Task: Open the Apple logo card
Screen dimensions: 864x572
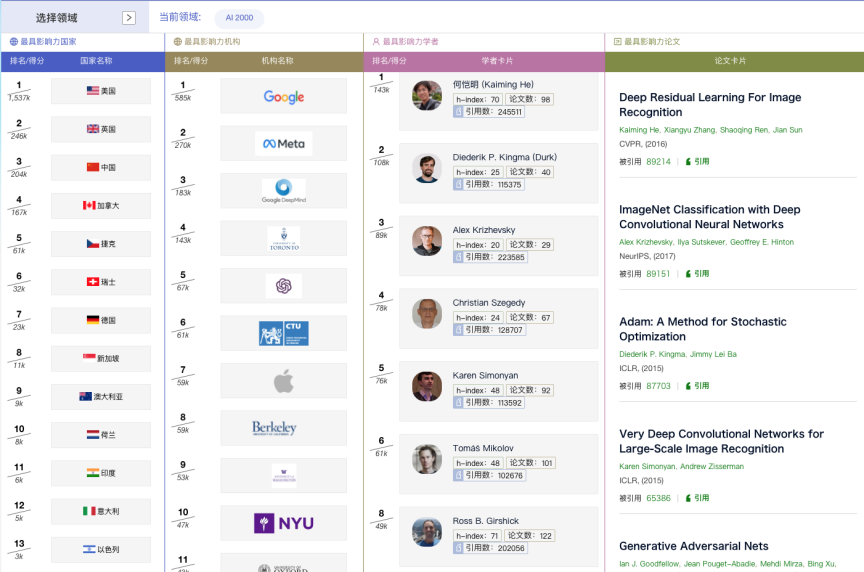Action: click(284, 381)
